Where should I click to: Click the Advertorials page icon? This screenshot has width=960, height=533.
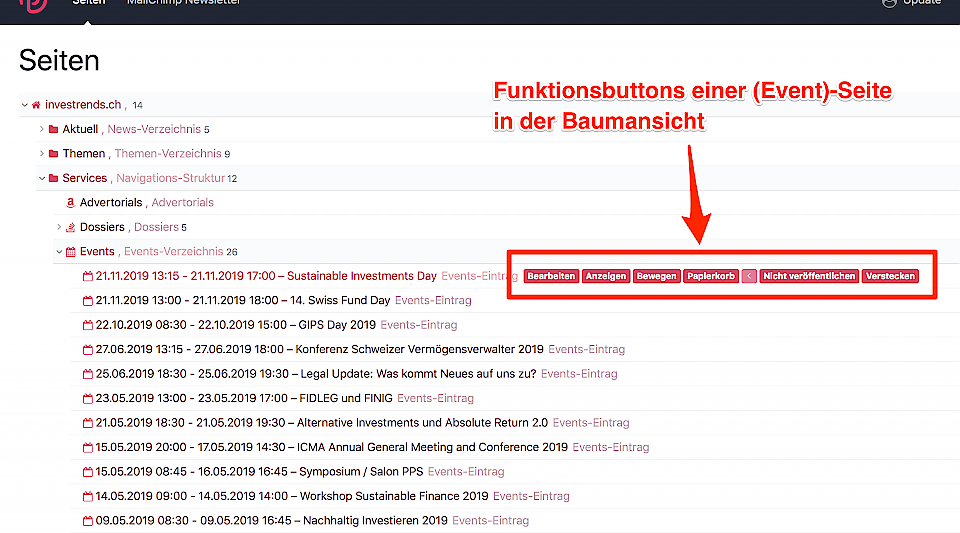point(70,203)
